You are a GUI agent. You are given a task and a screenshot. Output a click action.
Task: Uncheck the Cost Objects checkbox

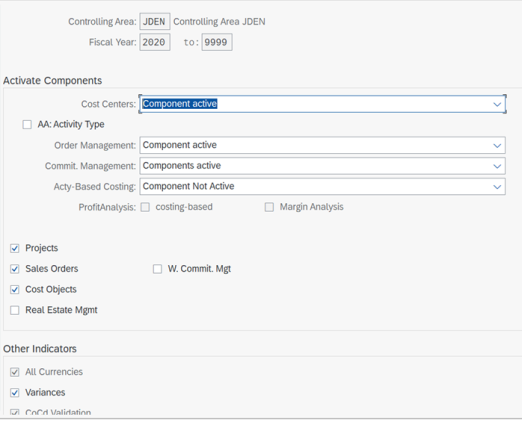pyautogui.click(x=15, y=290)
